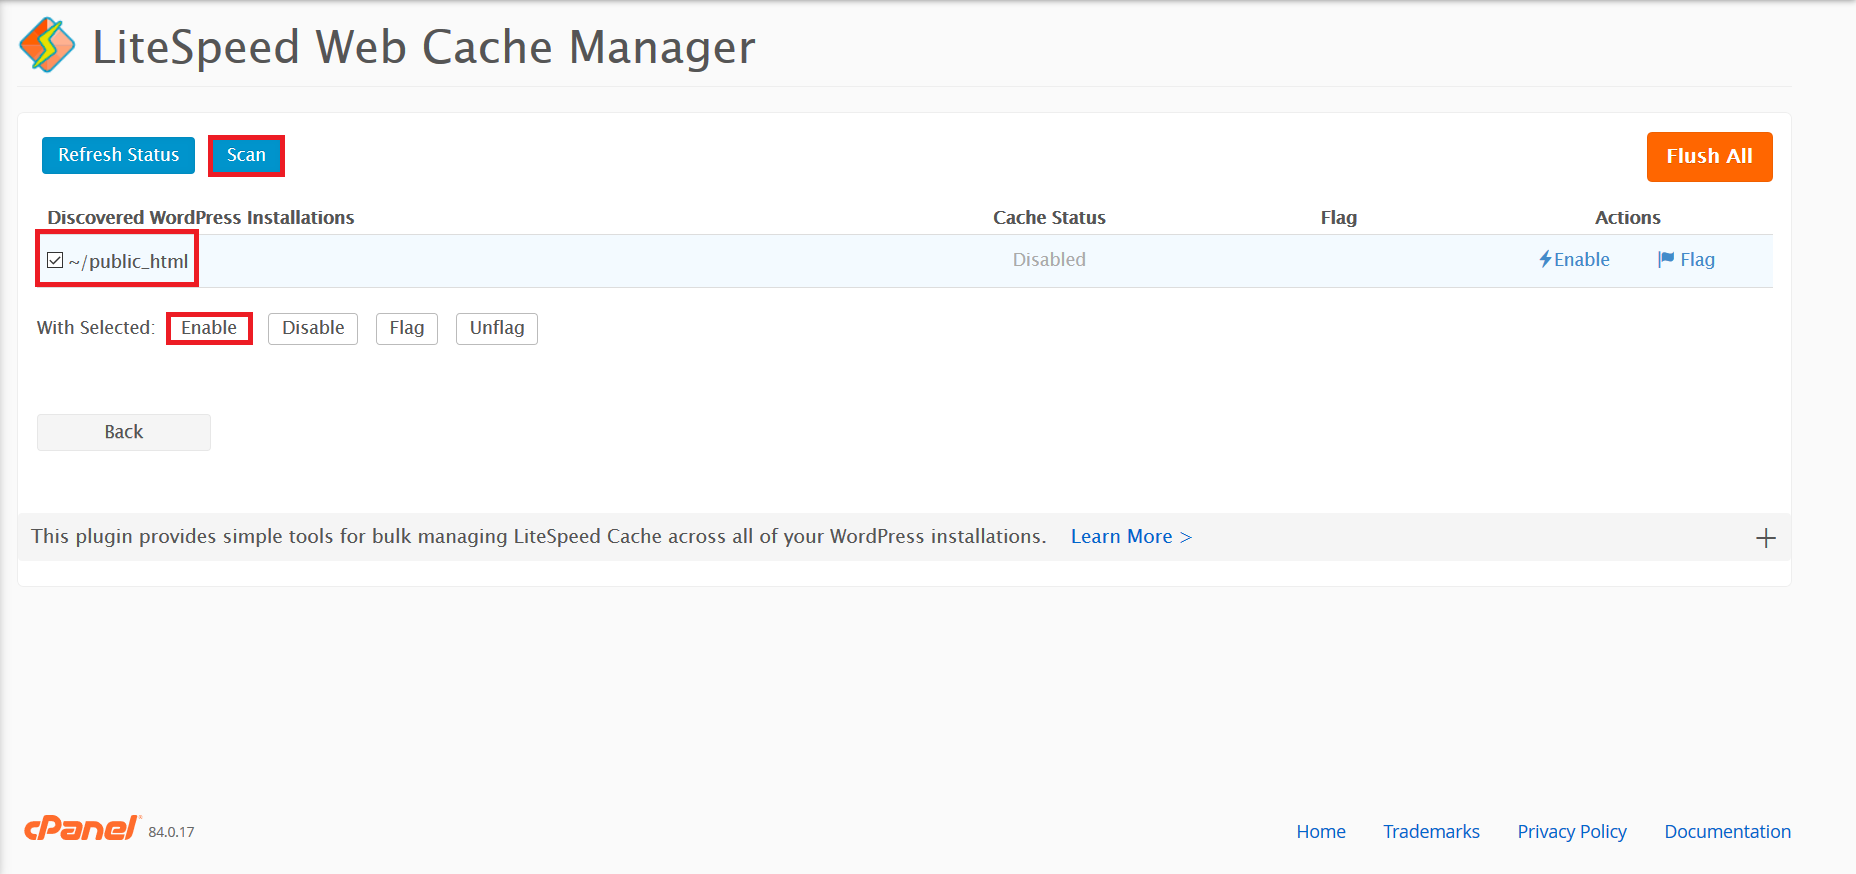Click the Refresh Status button
1856x874 pixels.
[118, 155]
